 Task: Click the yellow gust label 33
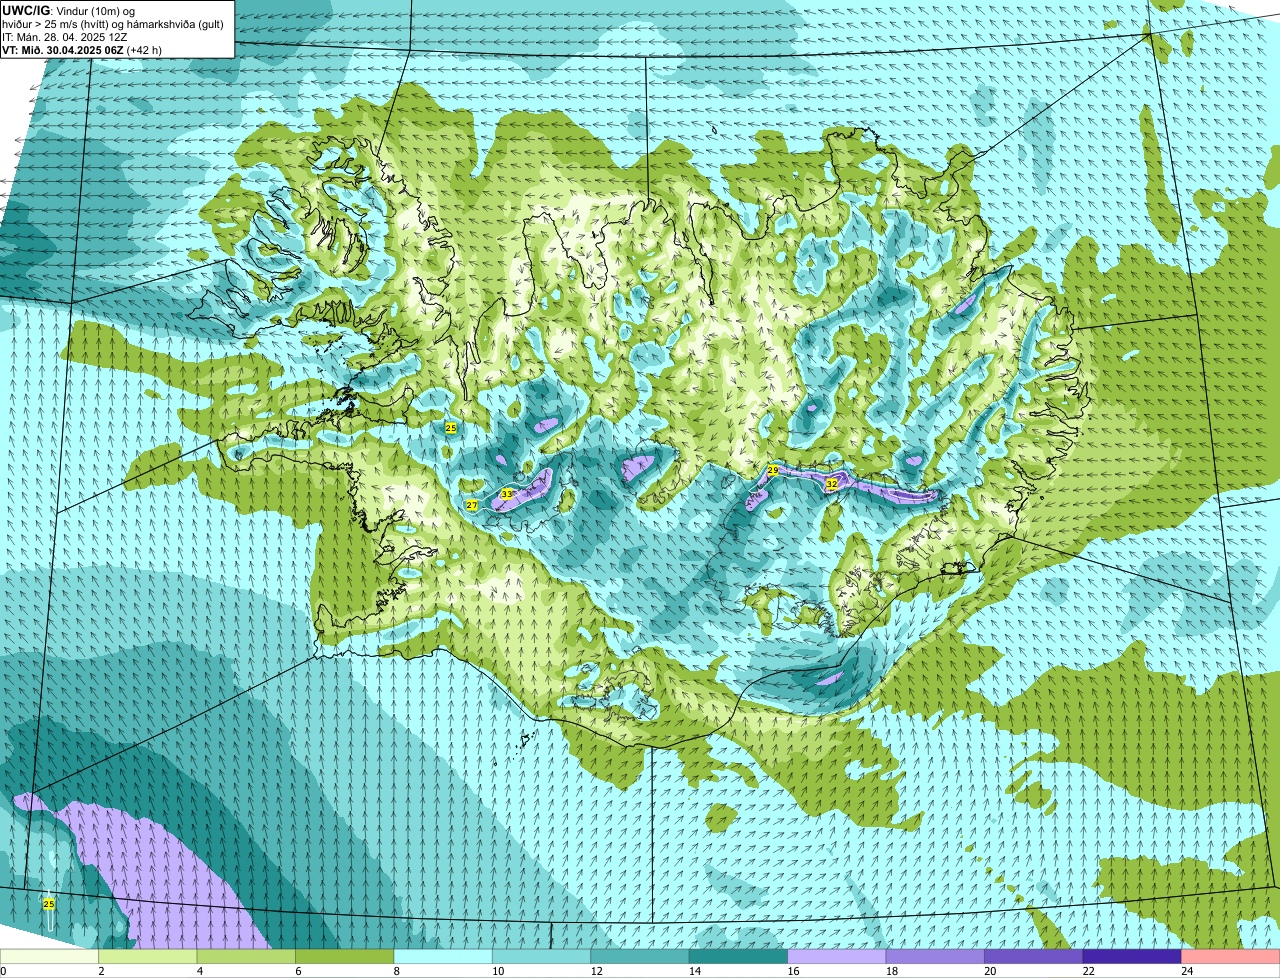[507, 494]
